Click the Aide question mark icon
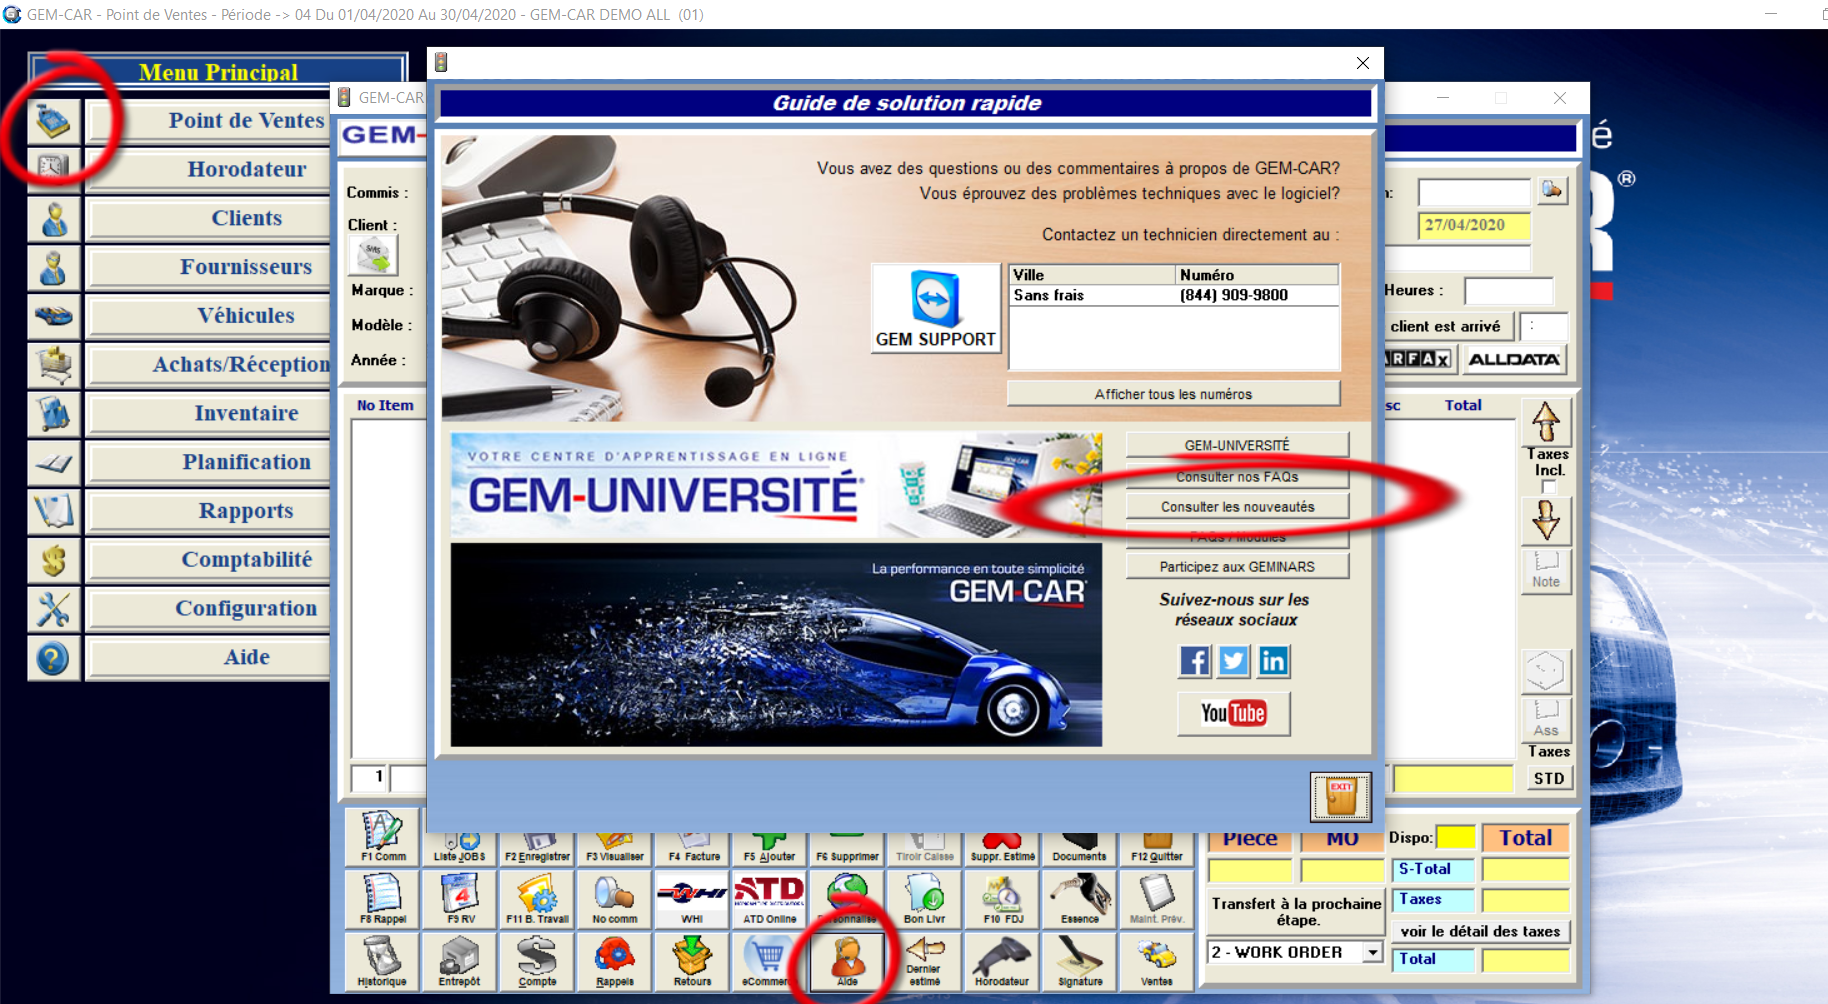 coord(54,658)
